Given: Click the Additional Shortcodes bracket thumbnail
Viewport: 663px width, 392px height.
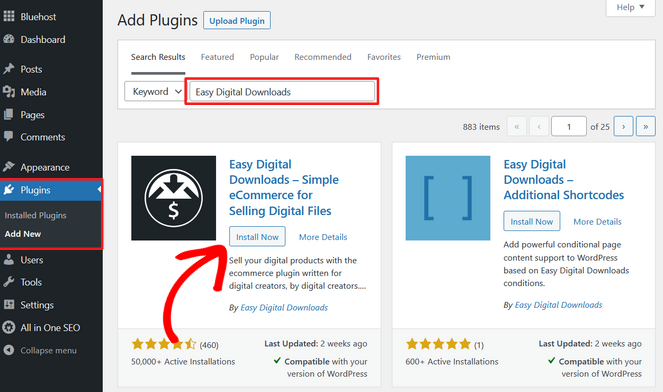Looking at the screenshot, I should (x=448, y=198).
